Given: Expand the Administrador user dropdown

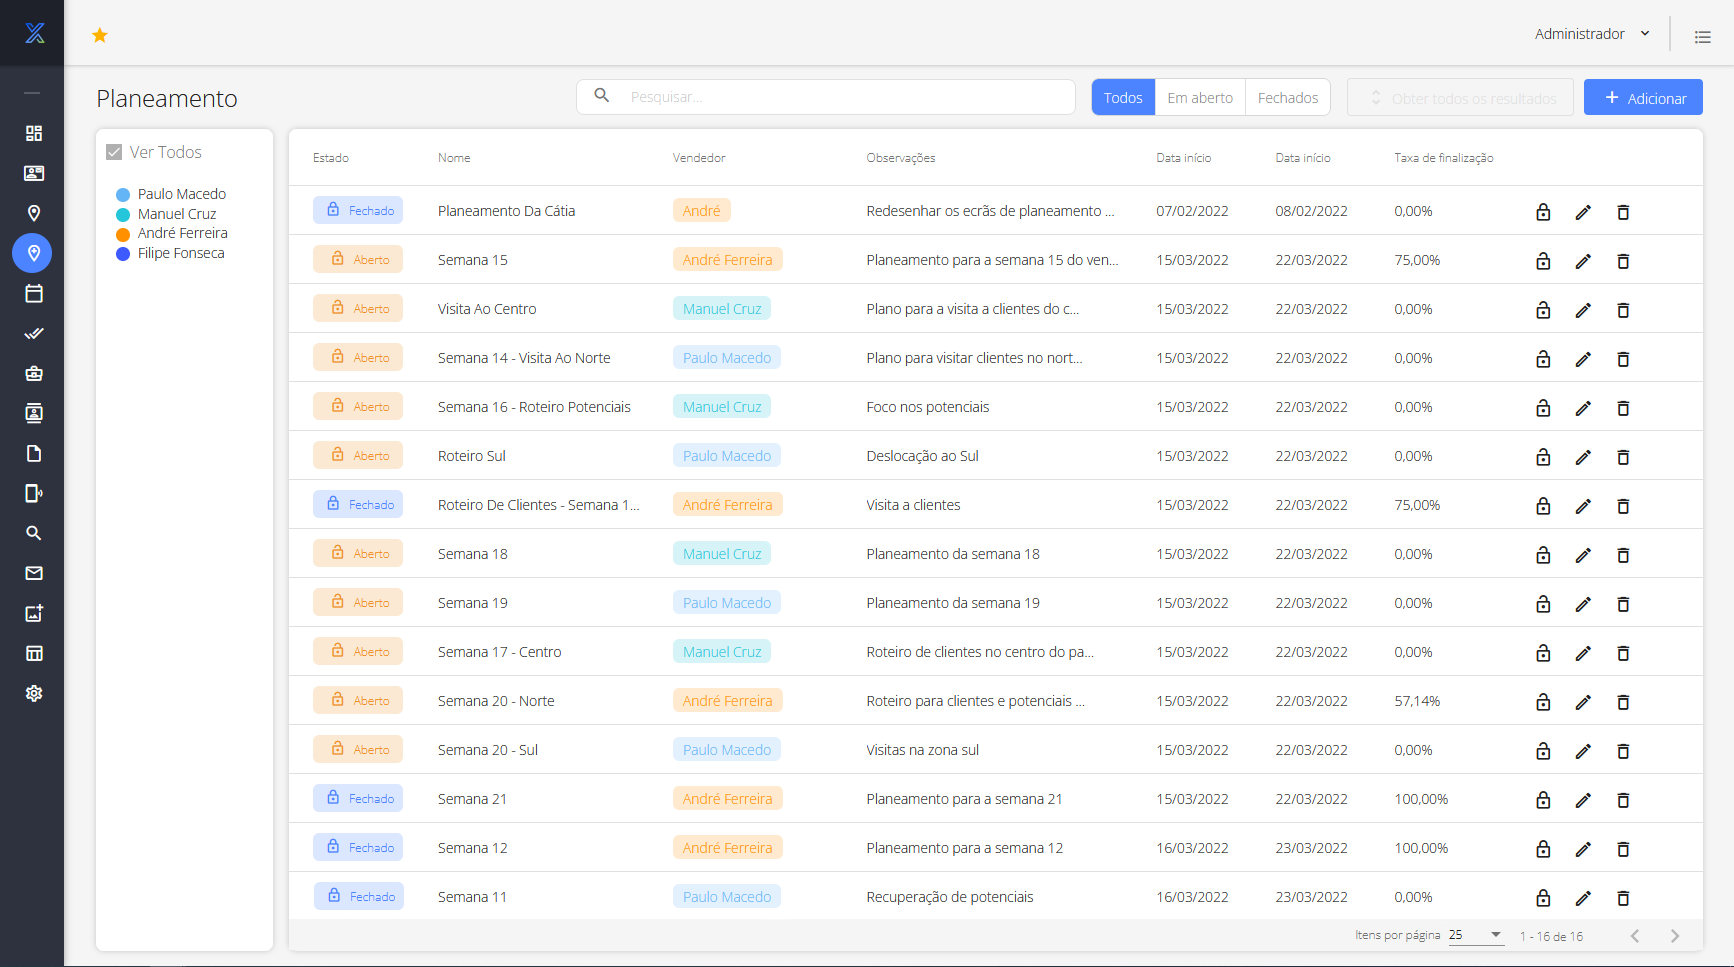Looking at the screenshot, I should pos(1592,34).
